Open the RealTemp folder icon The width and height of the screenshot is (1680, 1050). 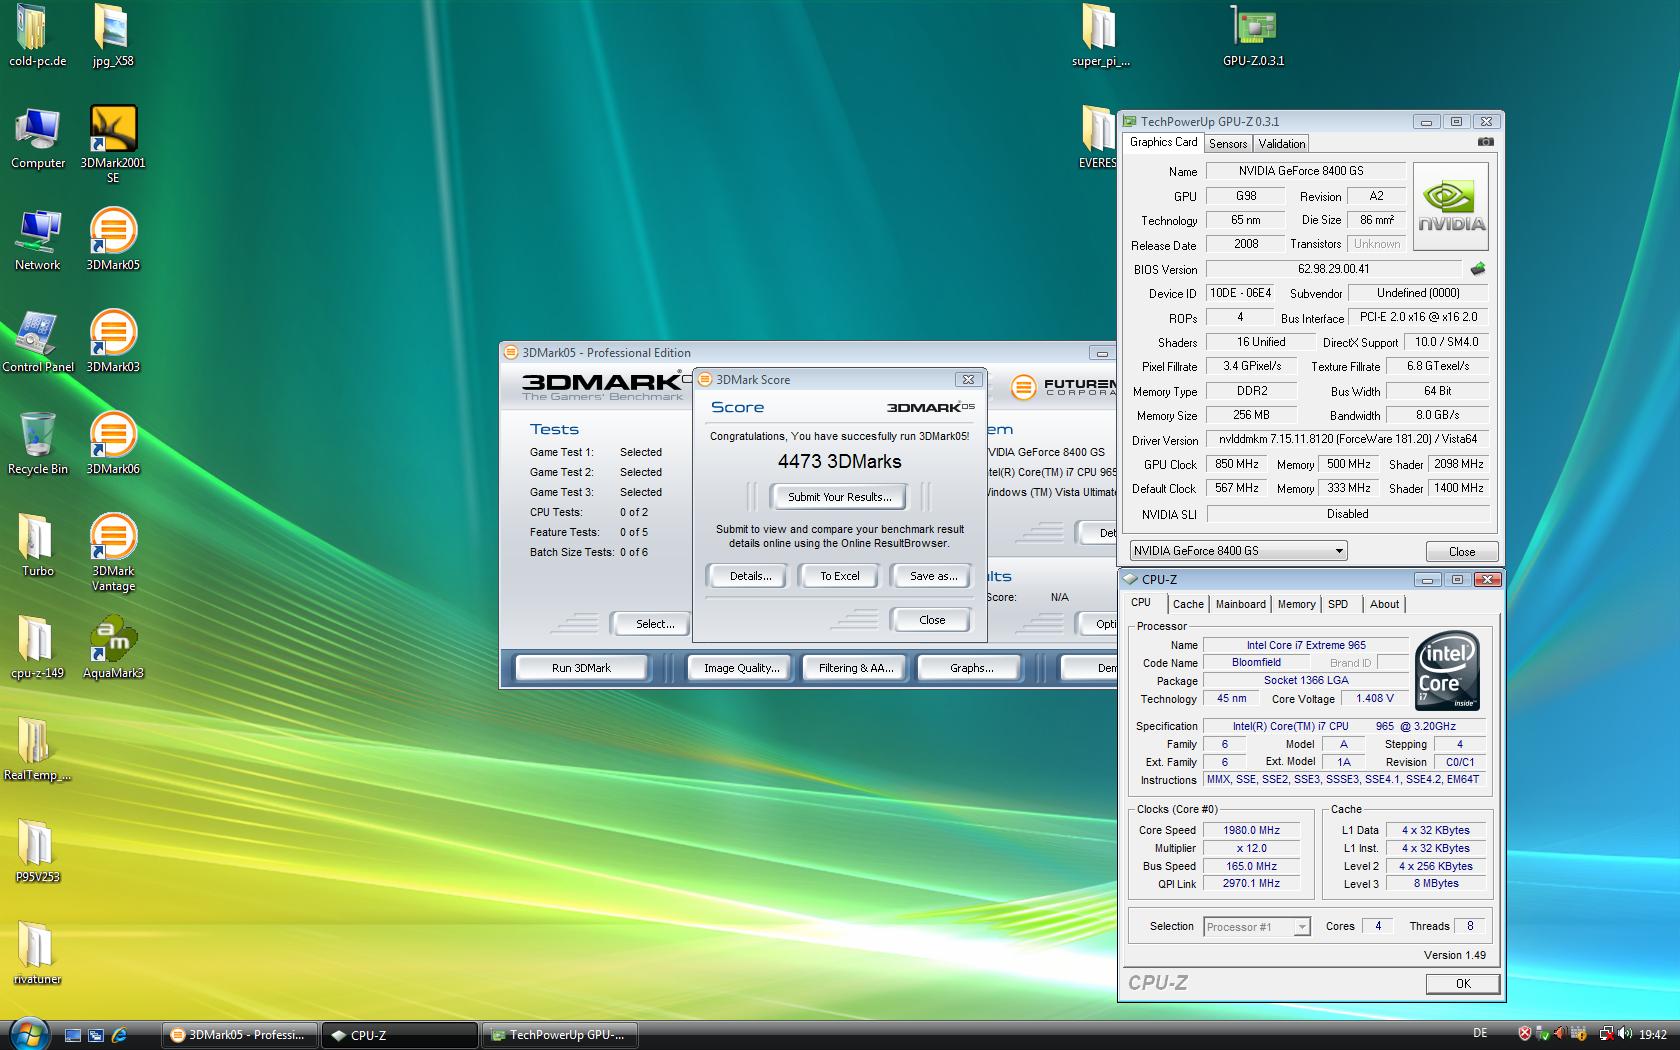[x=37, y=750]
